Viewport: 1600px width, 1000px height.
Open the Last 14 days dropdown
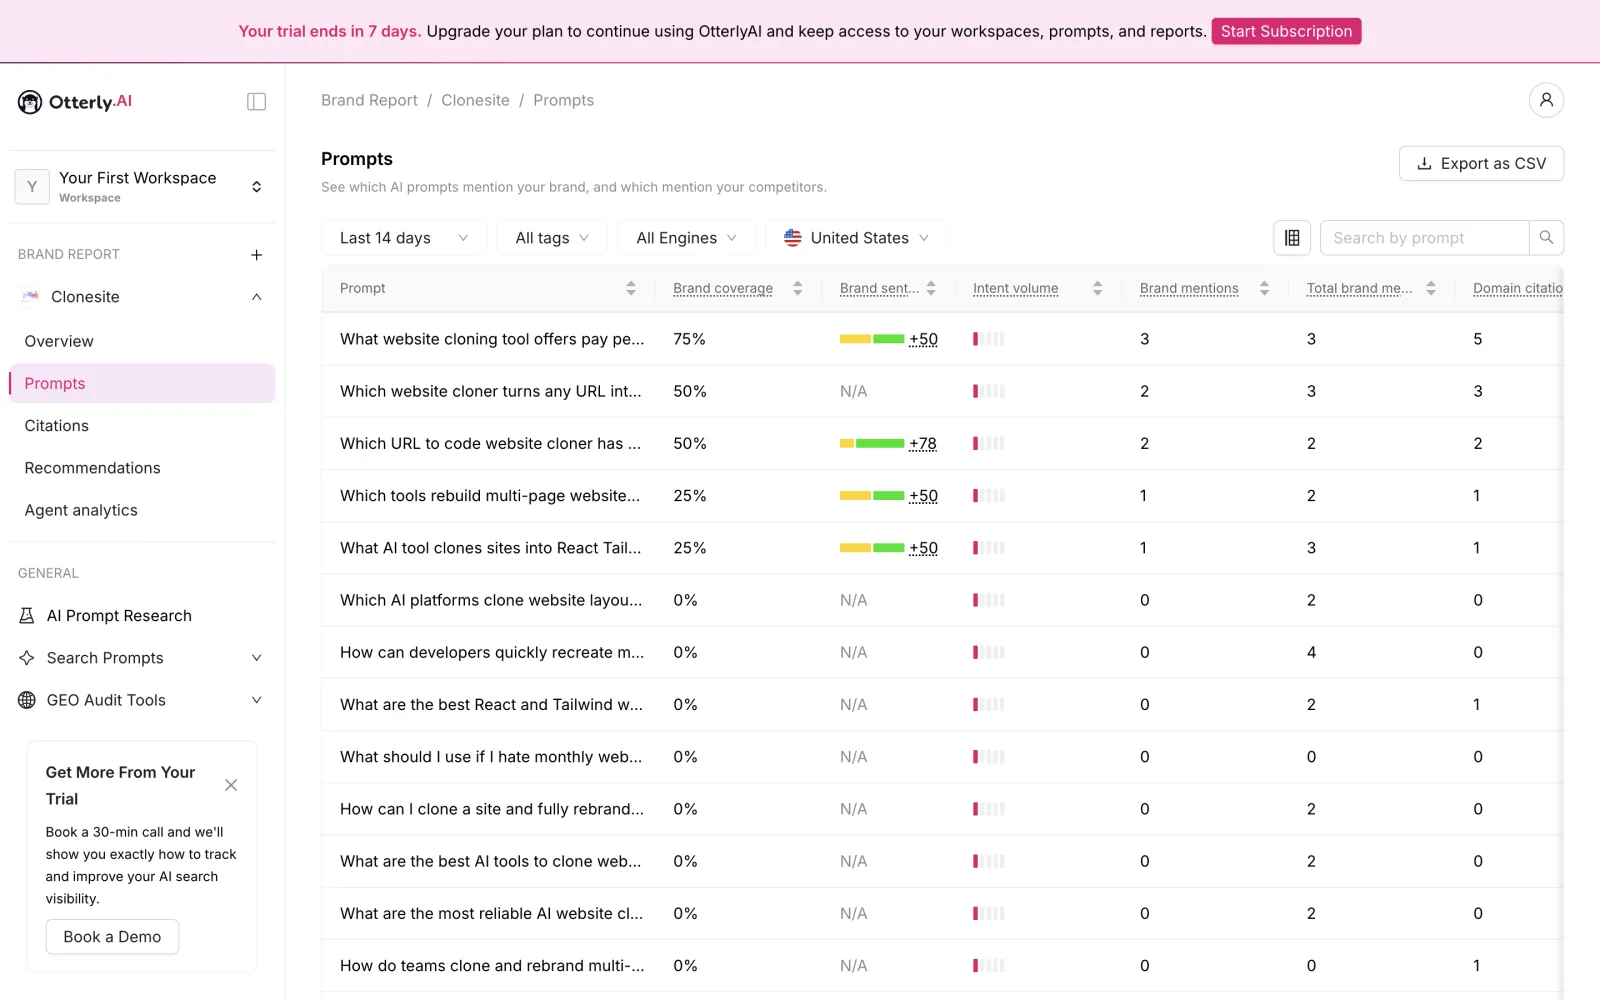pyautogui.click(x=404, y=238)
